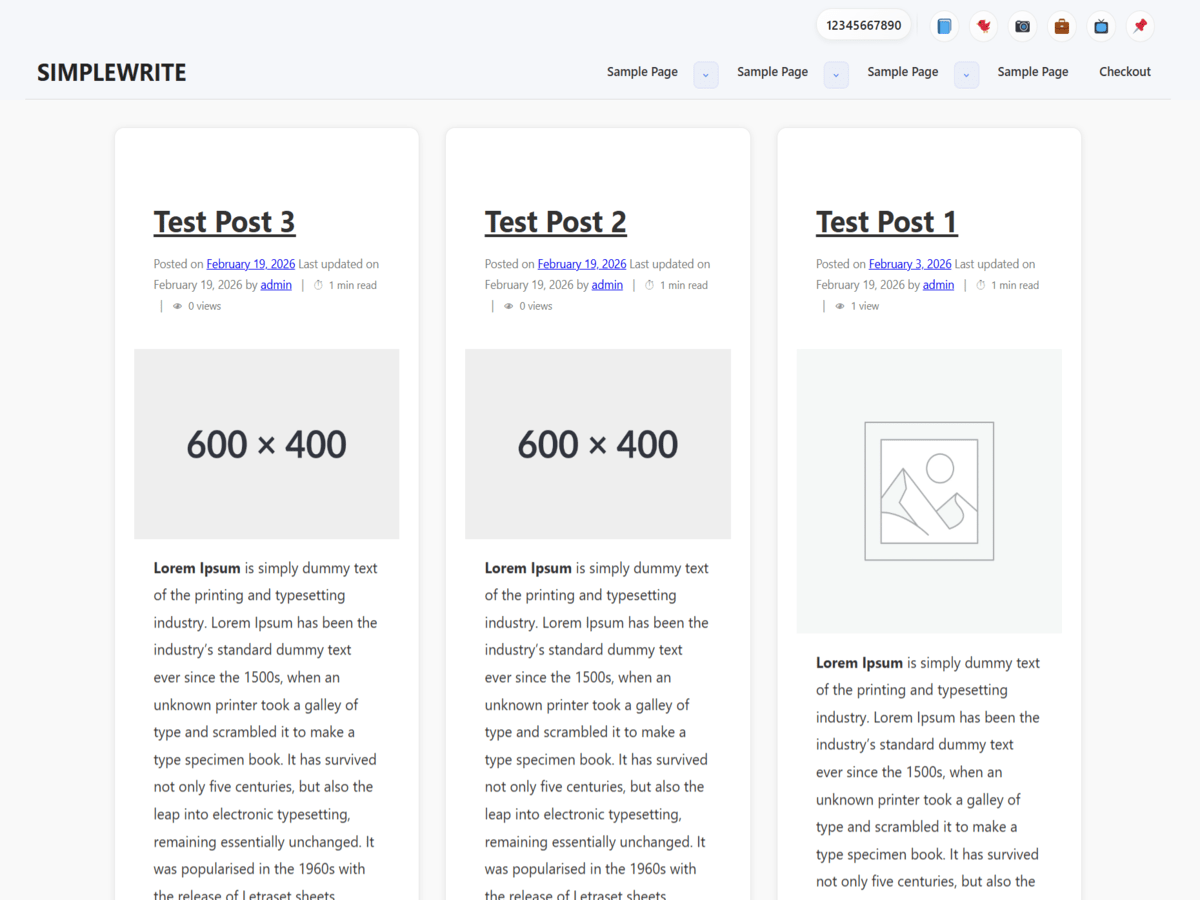Open admin author link under Test Post 3
The width and height of the screenshot is (1200, 900).
pos(276,285)
